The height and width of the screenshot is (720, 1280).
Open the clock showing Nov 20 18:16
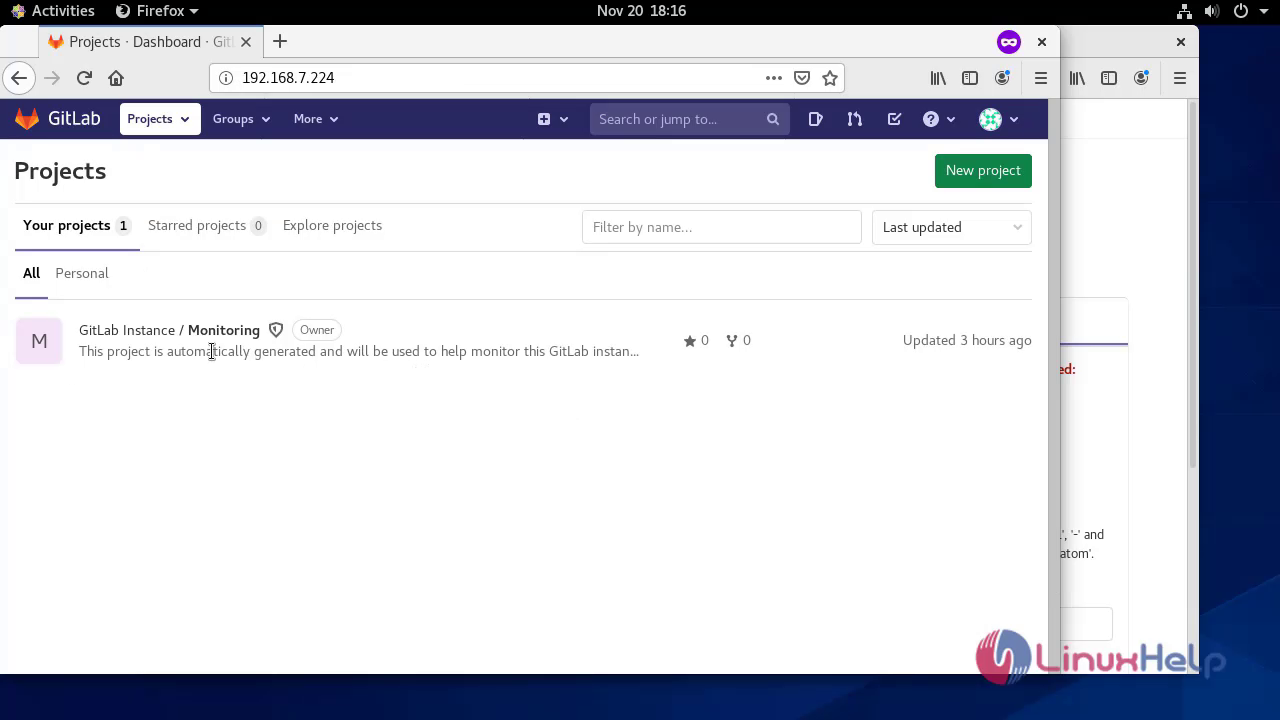(x=641, y=11)
